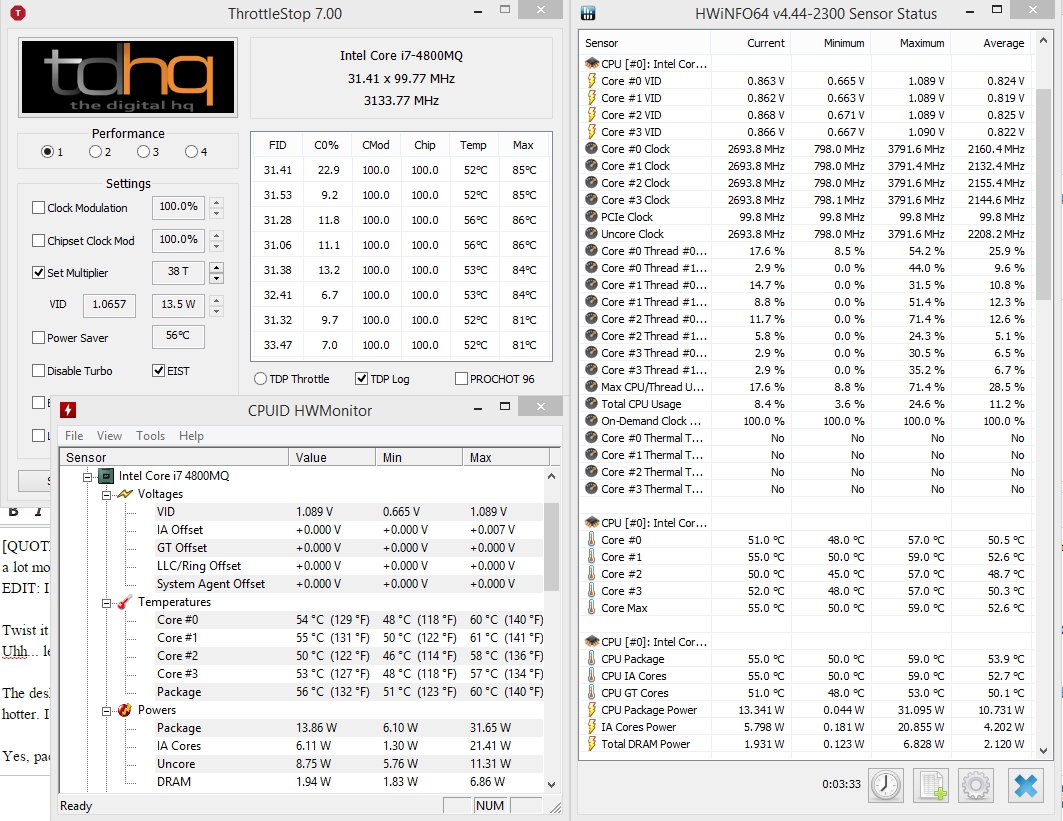Screen dimensions: 1063x821
Task: Uncheck the TDP Log checkbox
Action: tap(361, 379)
